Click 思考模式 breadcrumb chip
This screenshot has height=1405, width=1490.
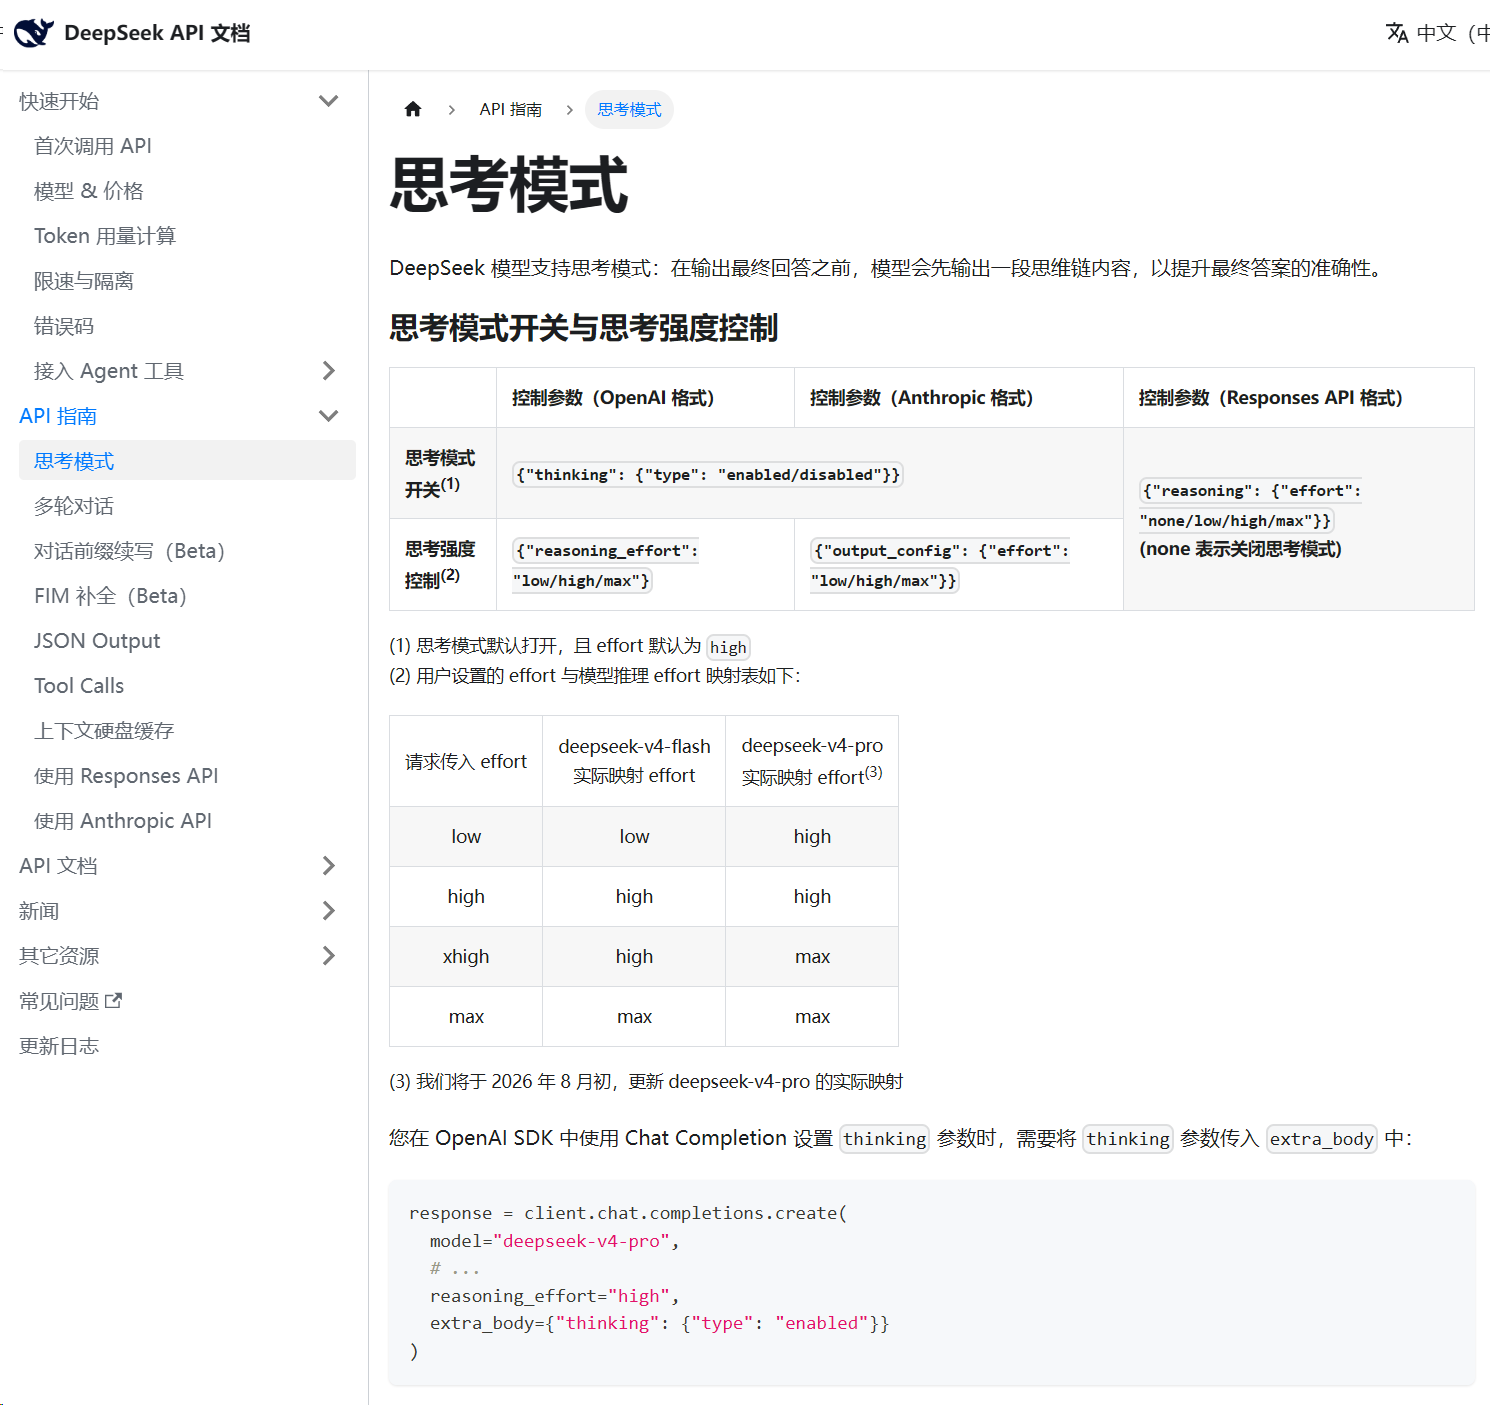coord(629,110)
